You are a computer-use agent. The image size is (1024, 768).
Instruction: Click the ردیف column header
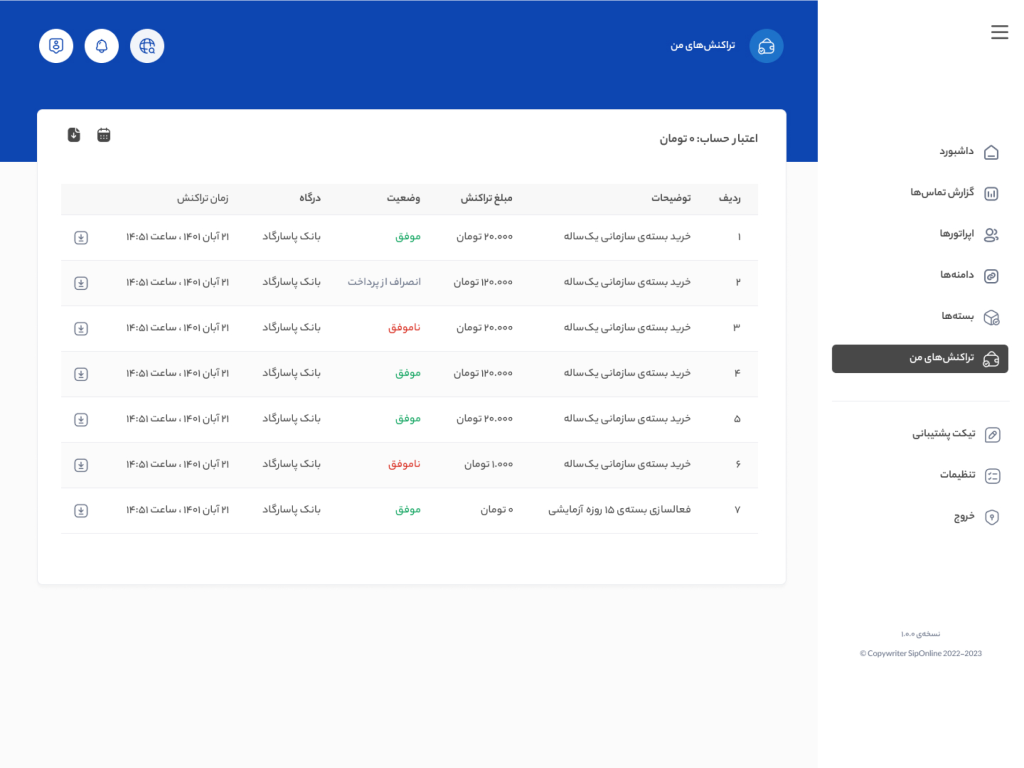click(729, 199)
